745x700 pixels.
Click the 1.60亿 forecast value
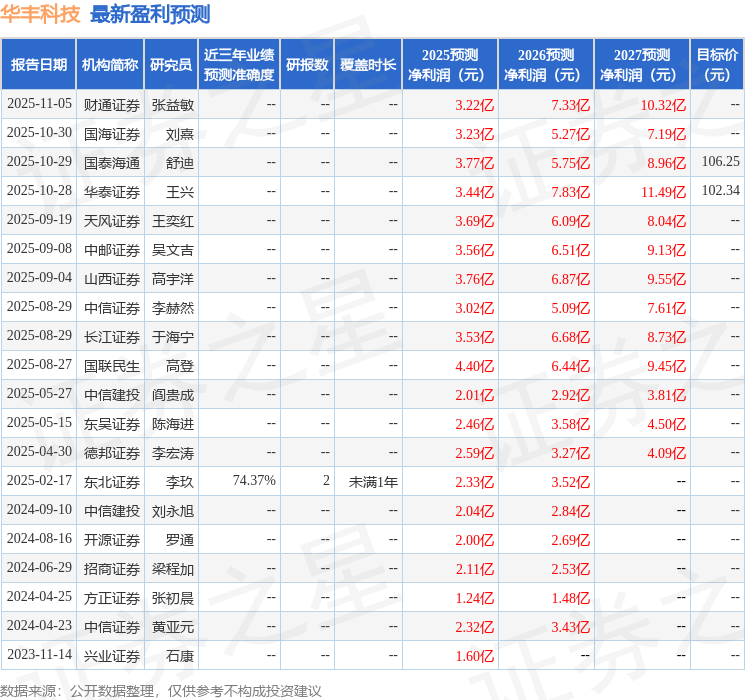coord(475,656)
